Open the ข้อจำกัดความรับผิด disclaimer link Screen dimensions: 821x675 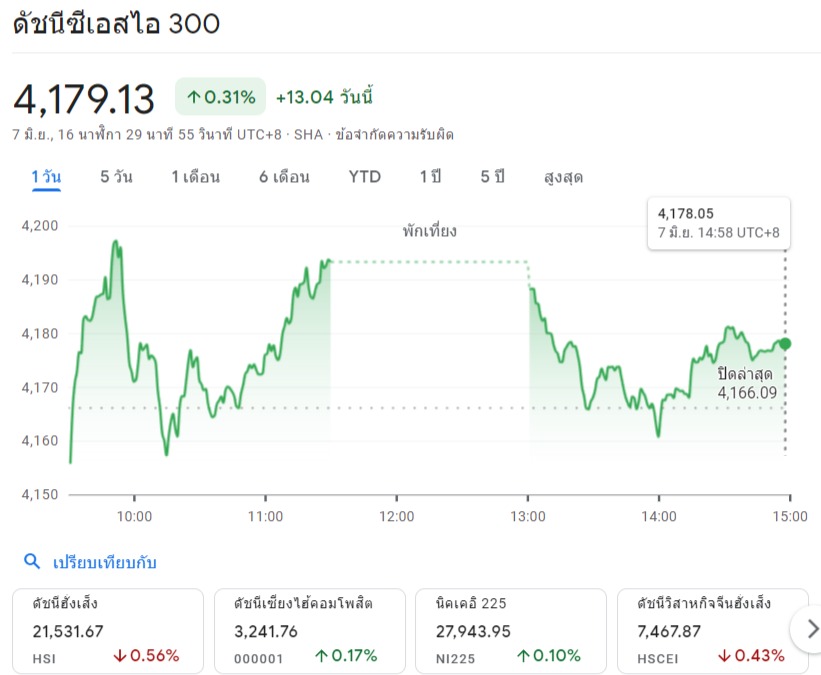[394, 135]
